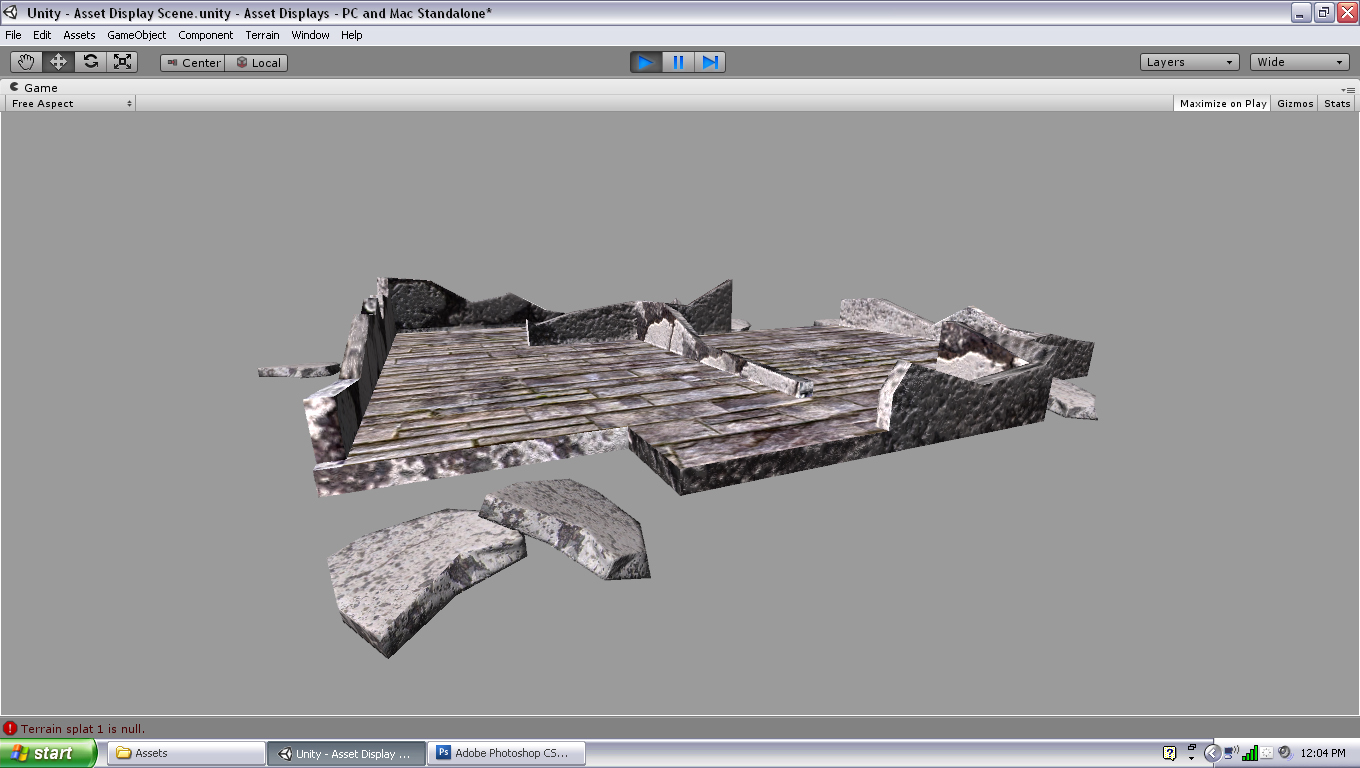Show the Stats overlay
This screenshot has height=768, width=1360.
(x=1336, y=103)
